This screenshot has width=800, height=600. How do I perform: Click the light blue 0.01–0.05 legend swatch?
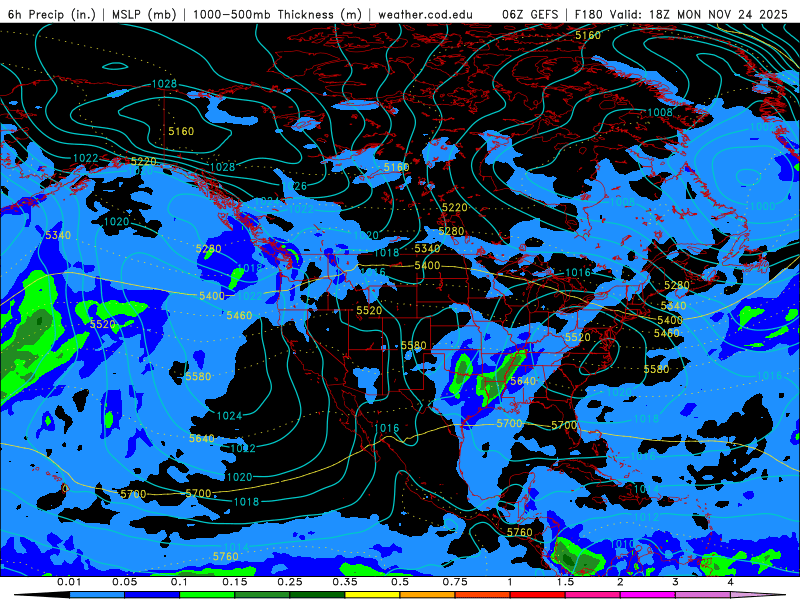click(x=96, y=595)
